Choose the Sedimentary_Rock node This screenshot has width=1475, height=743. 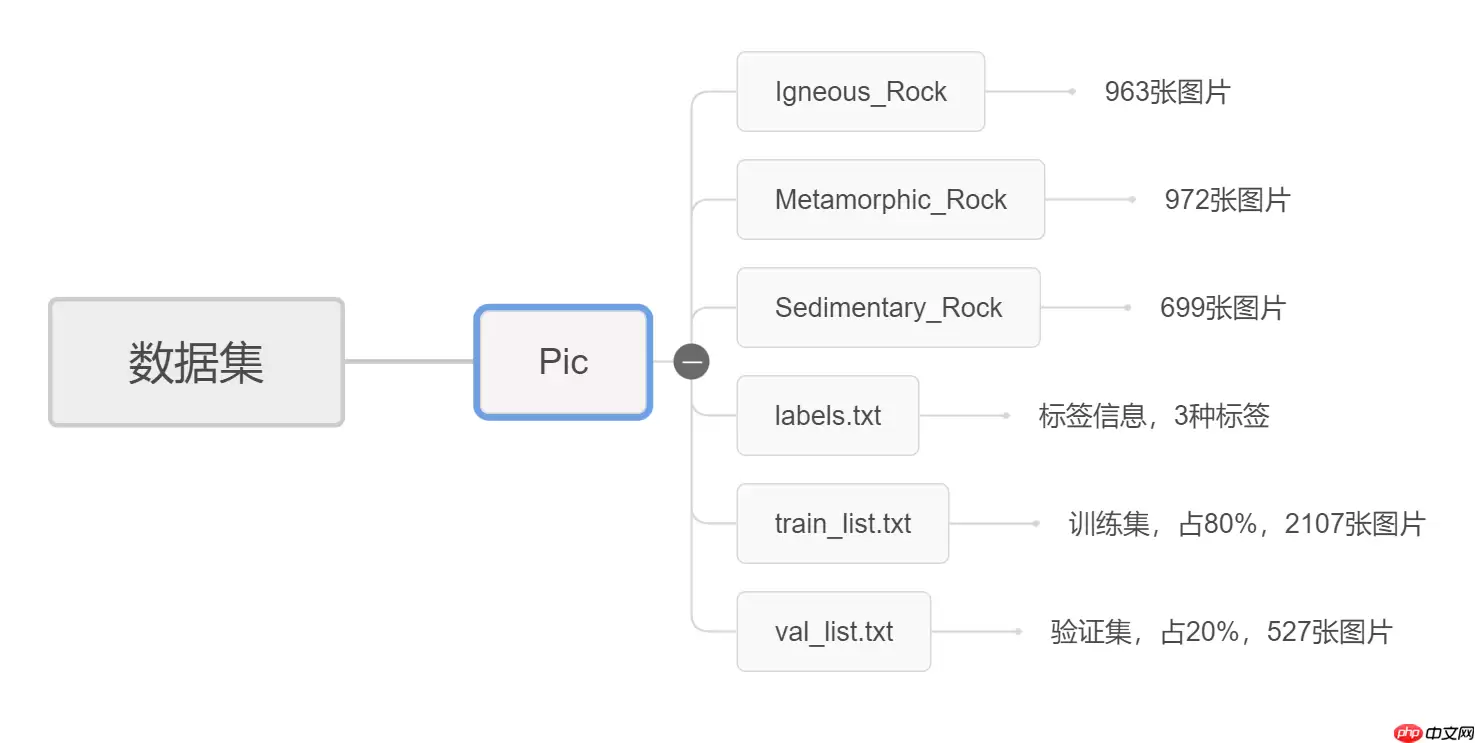point(888,308)
